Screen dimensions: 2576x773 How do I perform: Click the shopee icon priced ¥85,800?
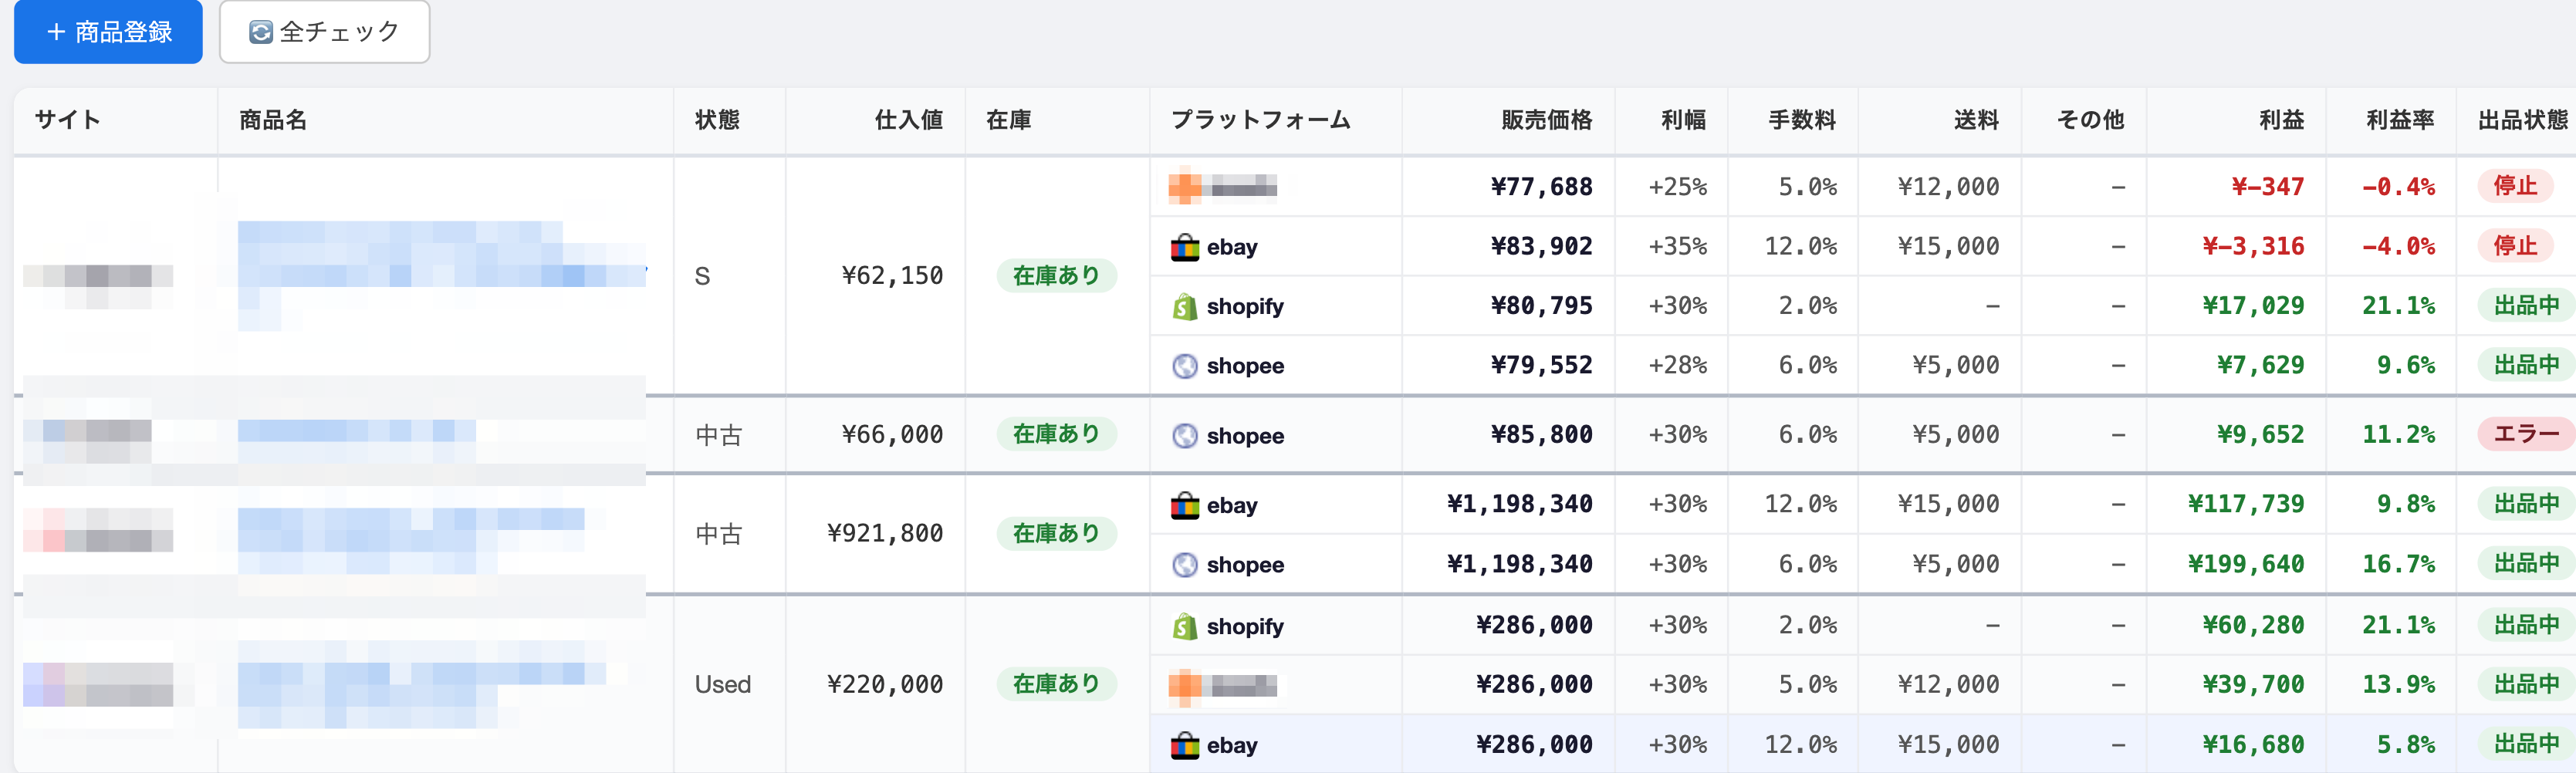pyautogui.click(x=1184, y=436)
